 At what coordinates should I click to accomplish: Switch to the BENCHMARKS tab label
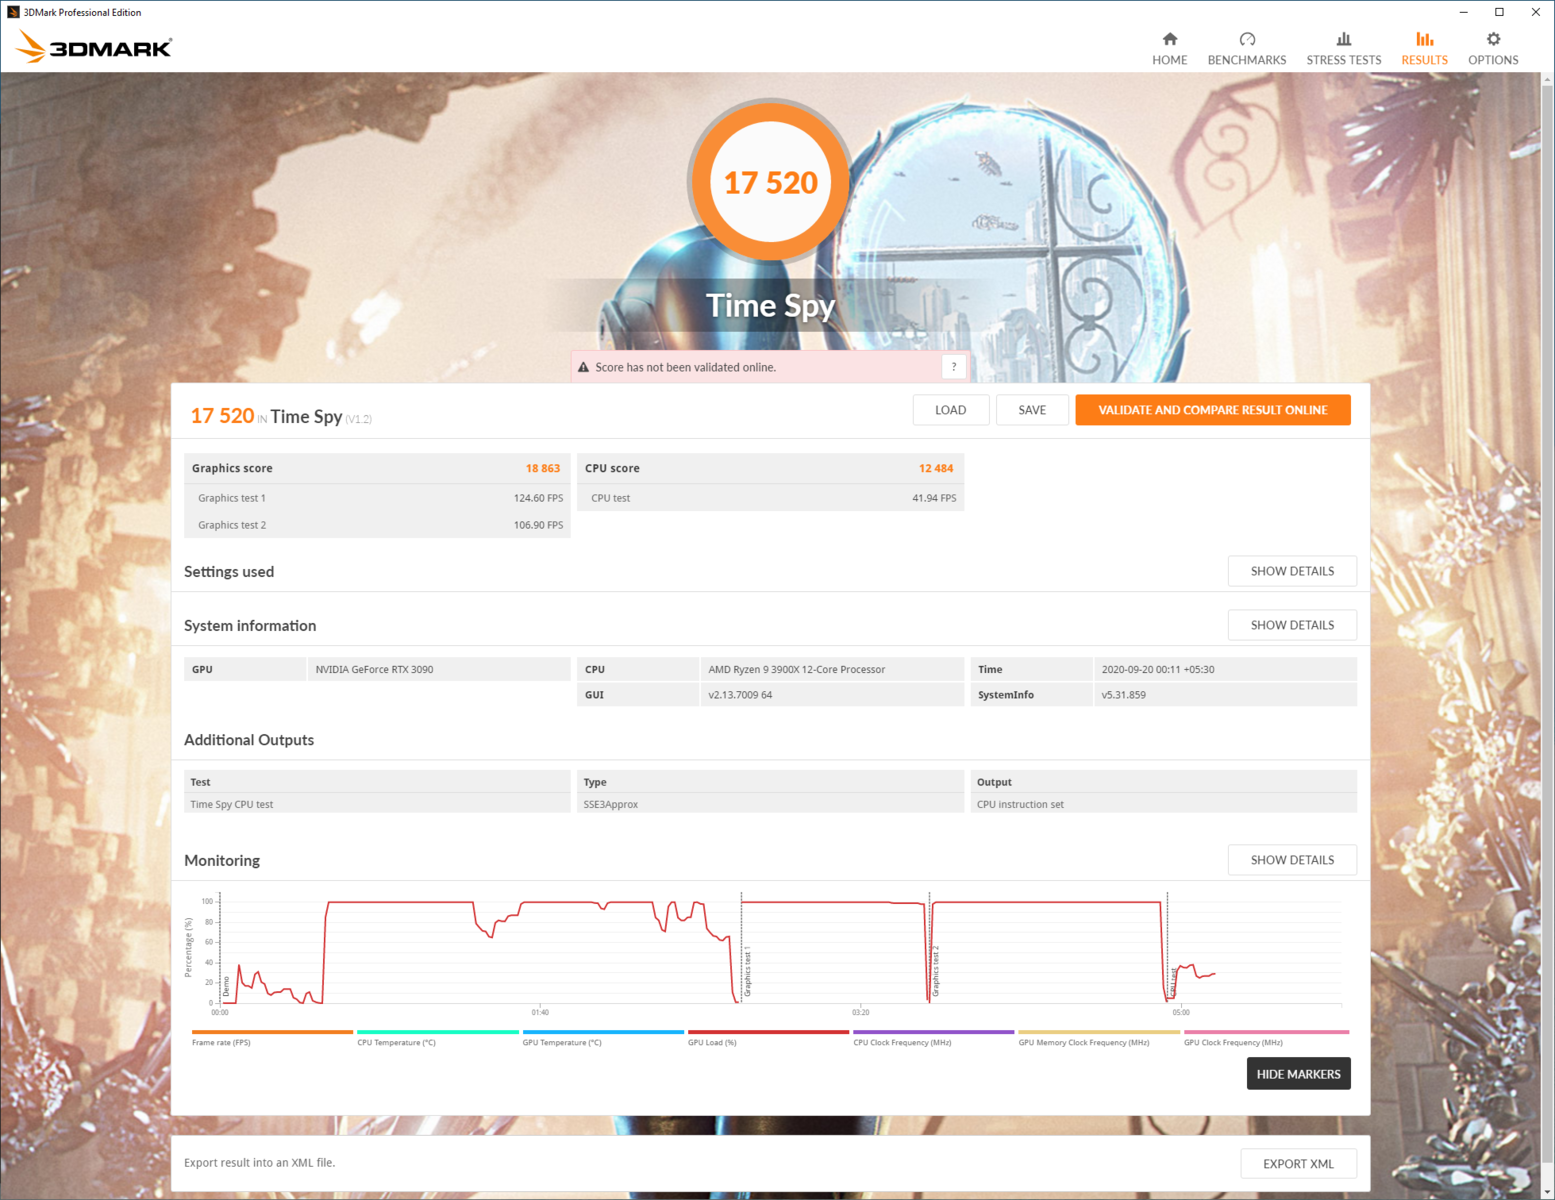click(1247, 60)
